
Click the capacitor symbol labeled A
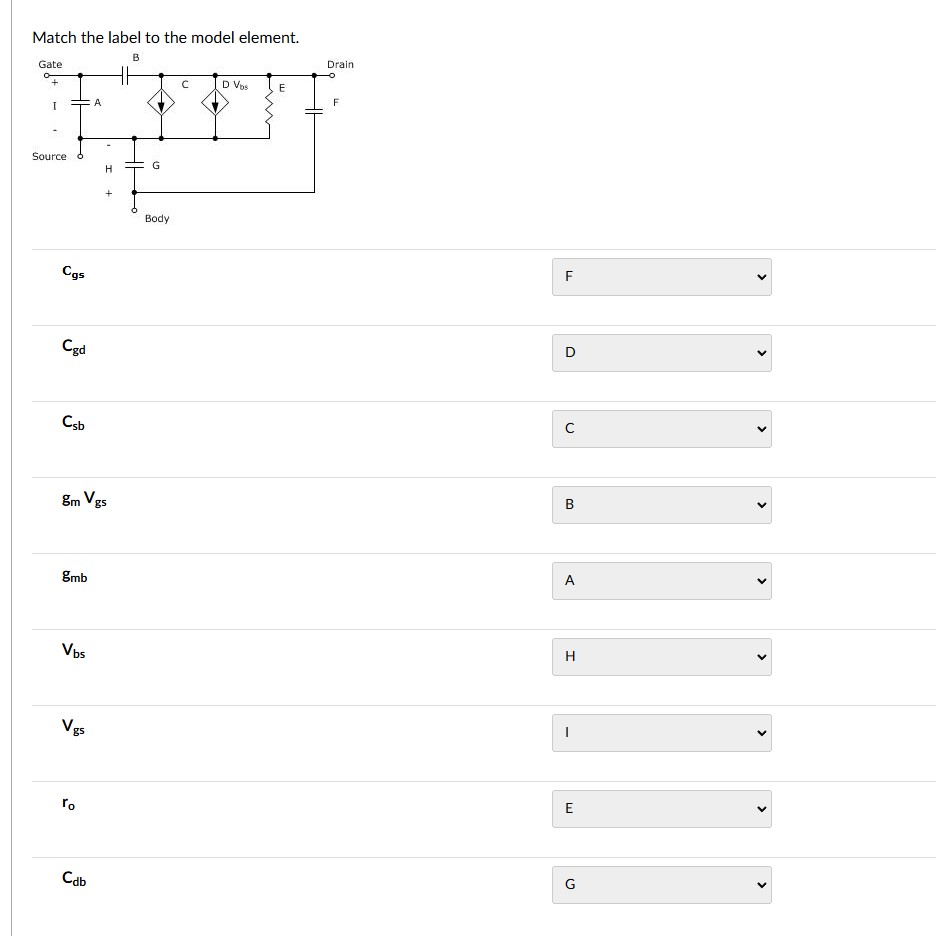click(79, 104)
